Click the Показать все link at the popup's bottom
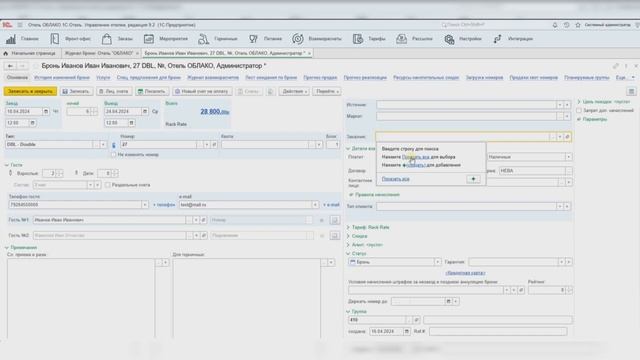Viewport: 640px width, 360px height. 396,179
